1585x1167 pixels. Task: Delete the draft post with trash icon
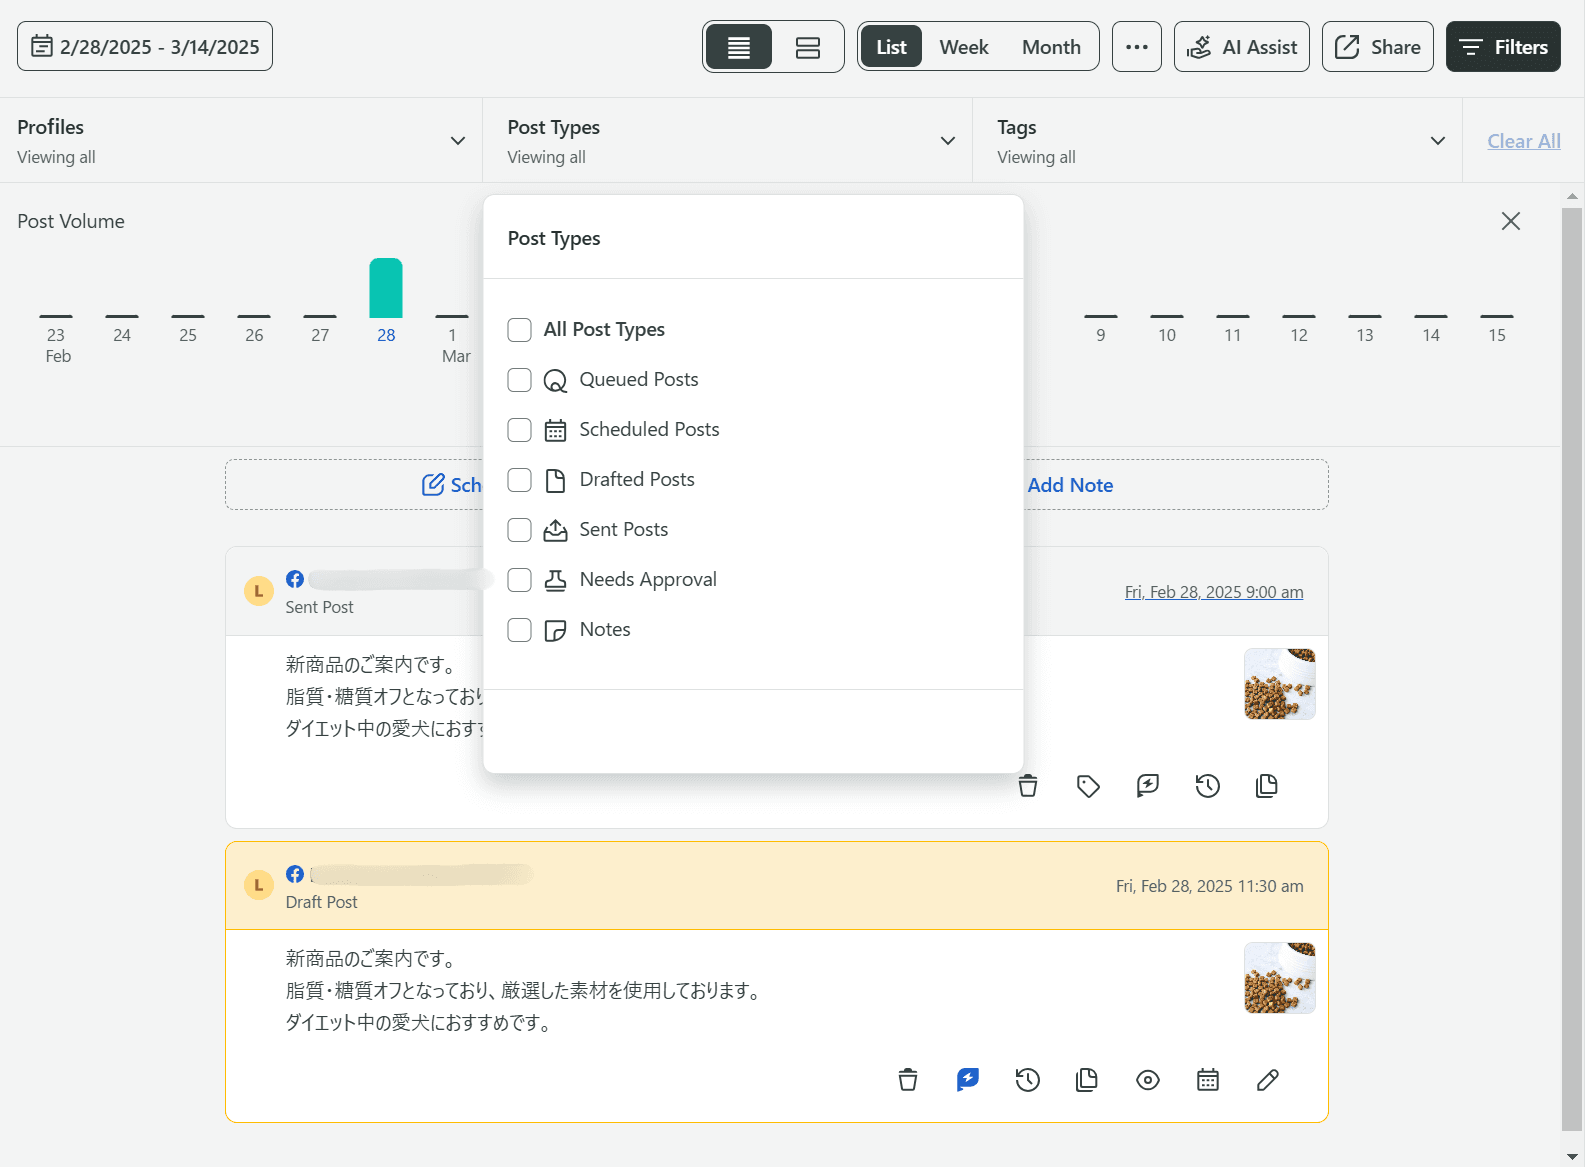tap(907, 1080)
